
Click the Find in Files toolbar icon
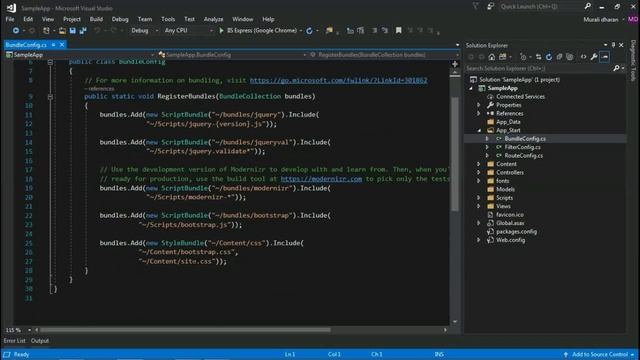pos(329,31)
